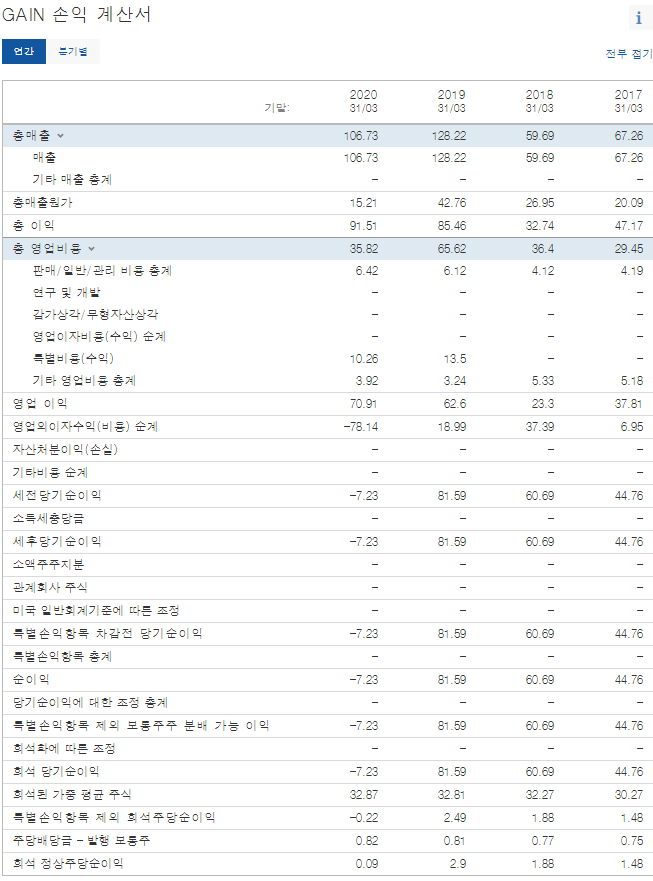Select the 연간 annual tab
This screenshot has width=653, height=881.
[x=24, y=51]
